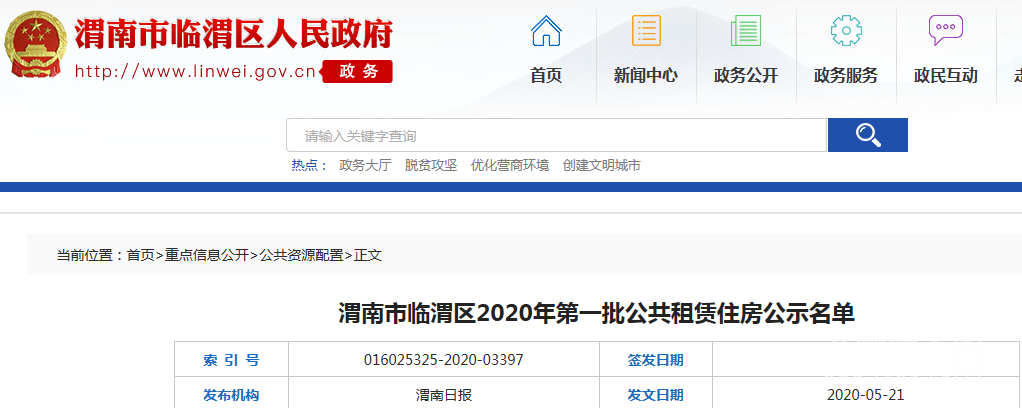Click the news list icon above 新闻中心

[646, 31]
